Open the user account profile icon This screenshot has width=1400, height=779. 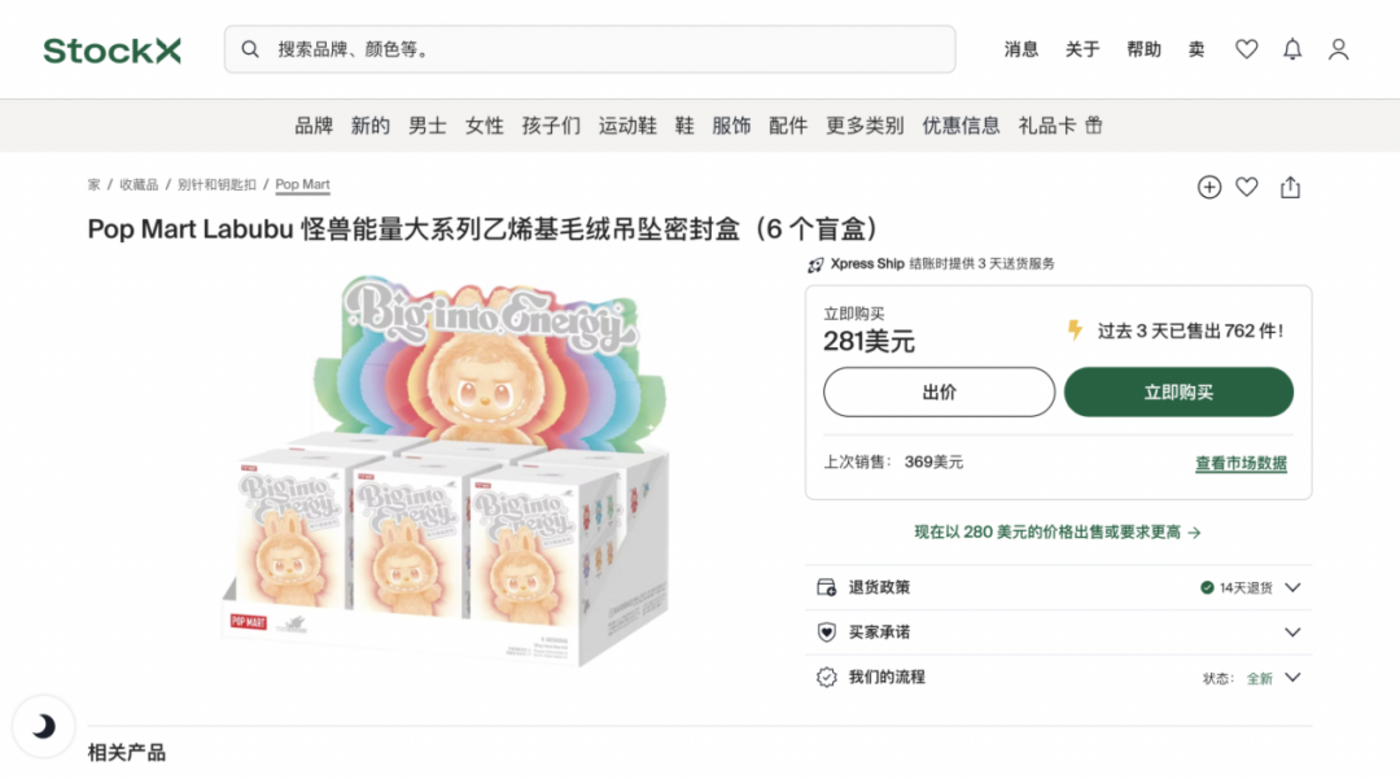[1339, 49]
